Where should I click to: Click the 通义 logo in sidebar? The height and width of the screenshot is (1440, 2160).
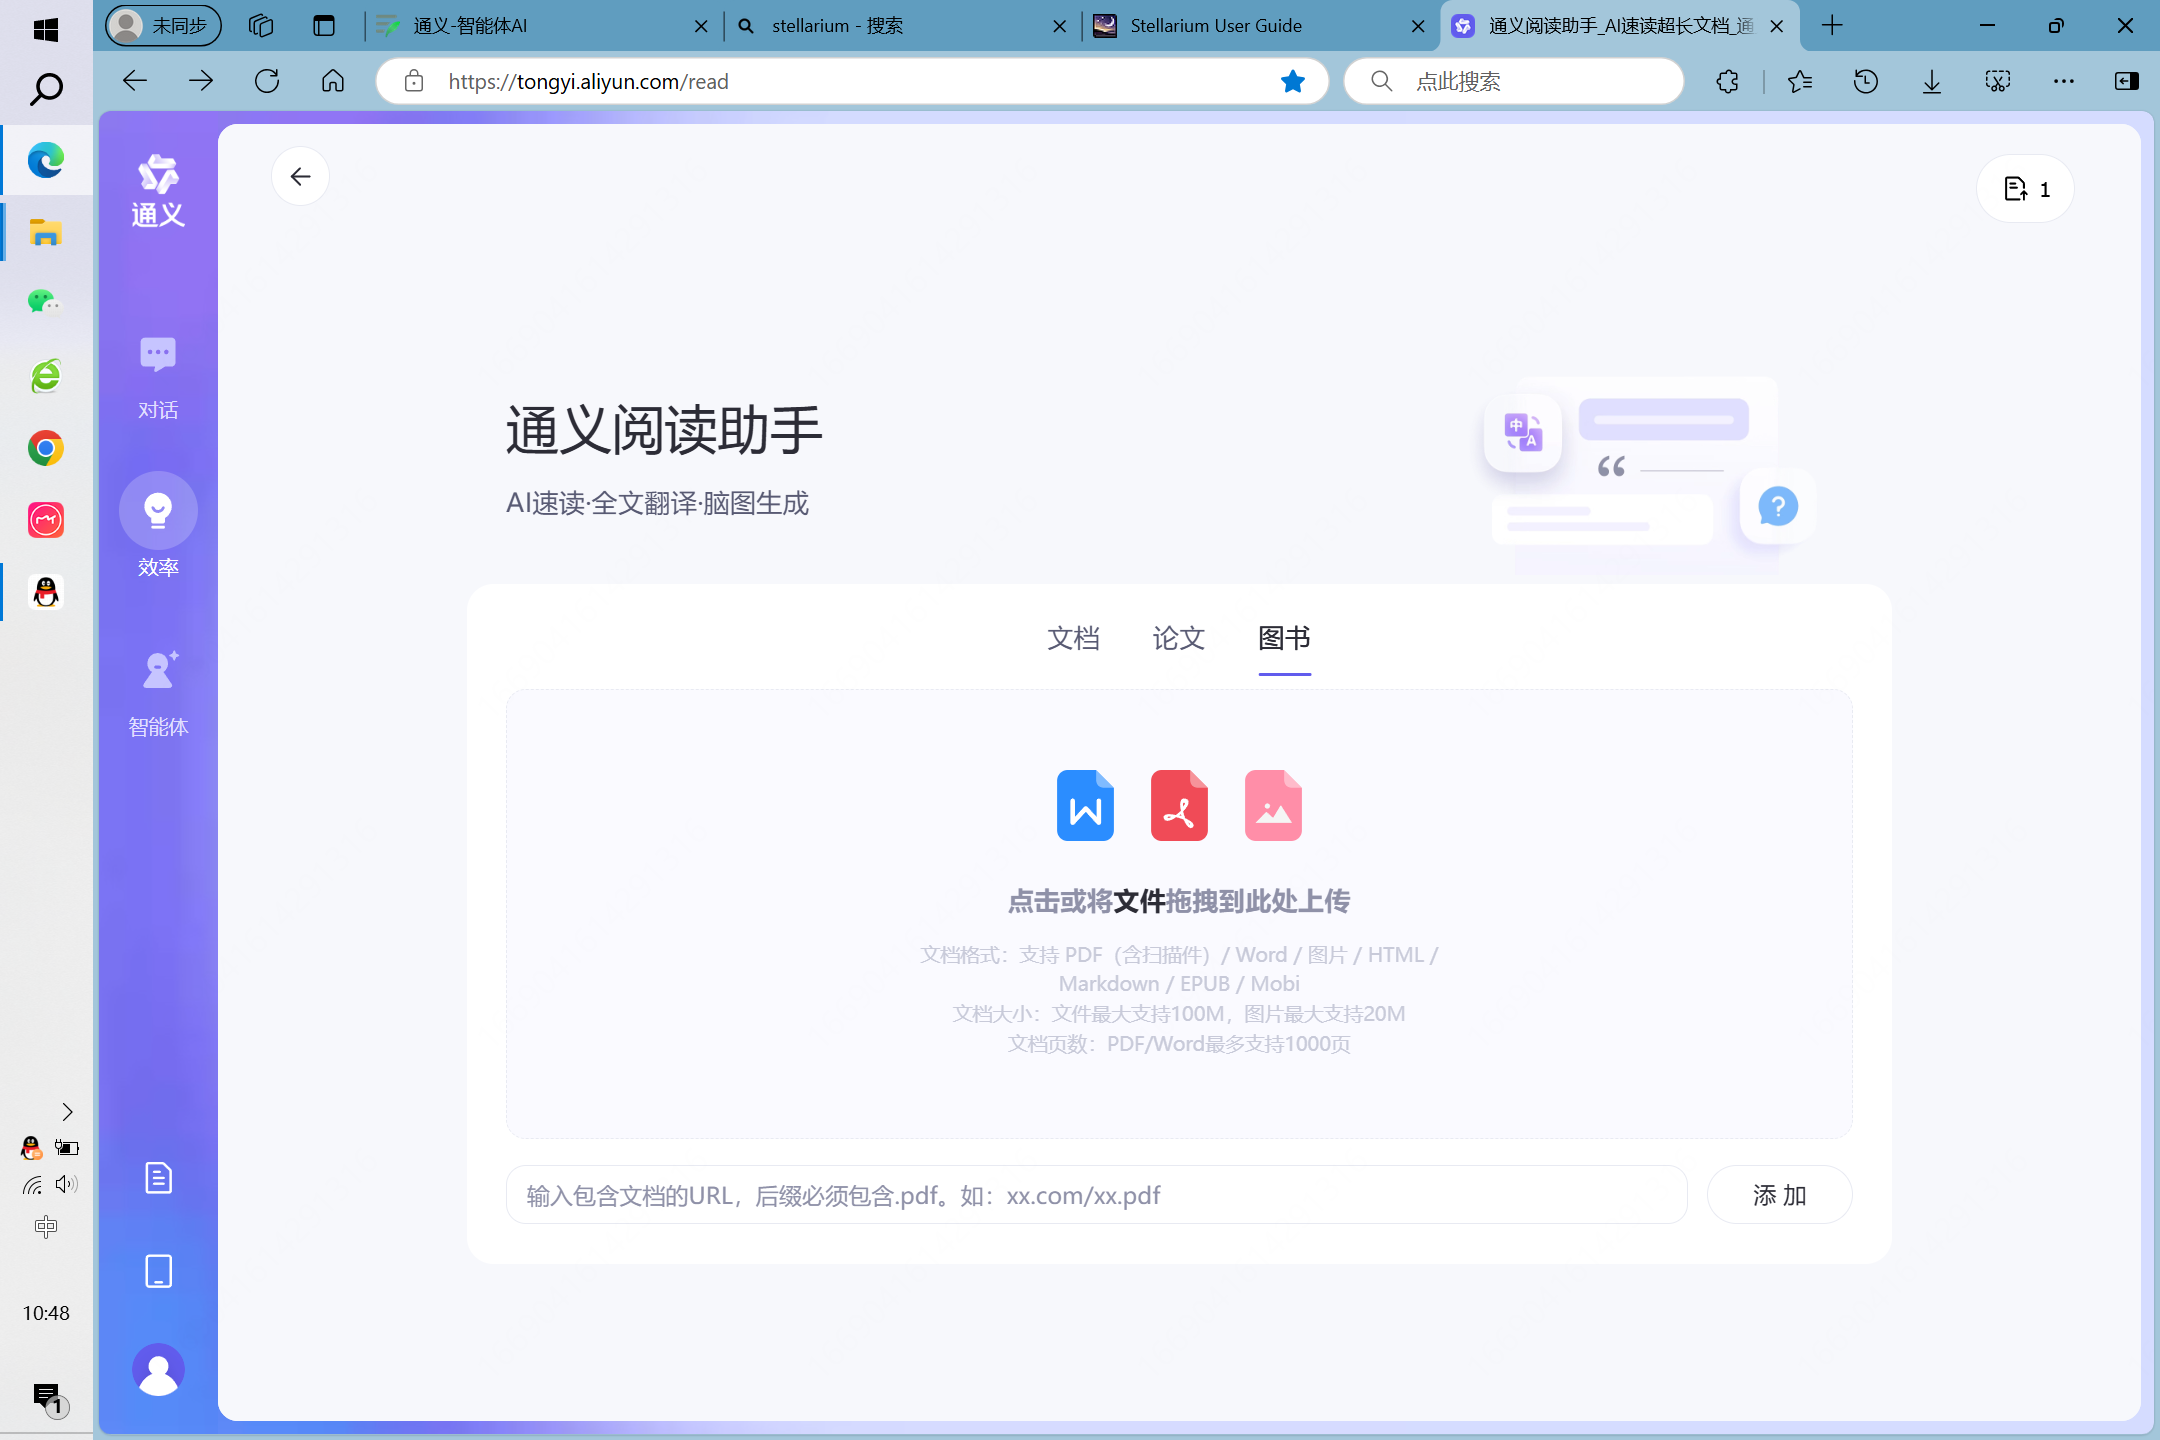[158, 190]
